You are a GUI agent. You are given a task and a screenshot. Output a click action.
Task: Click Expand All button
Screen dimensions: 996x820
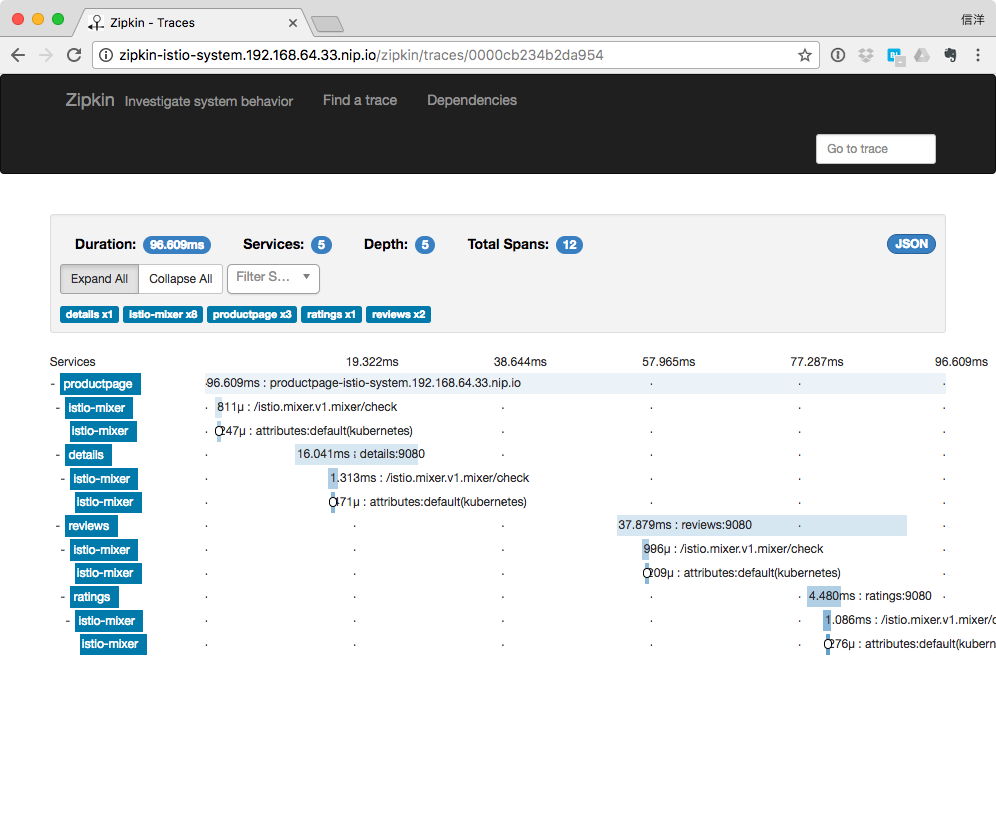point(99,279)
